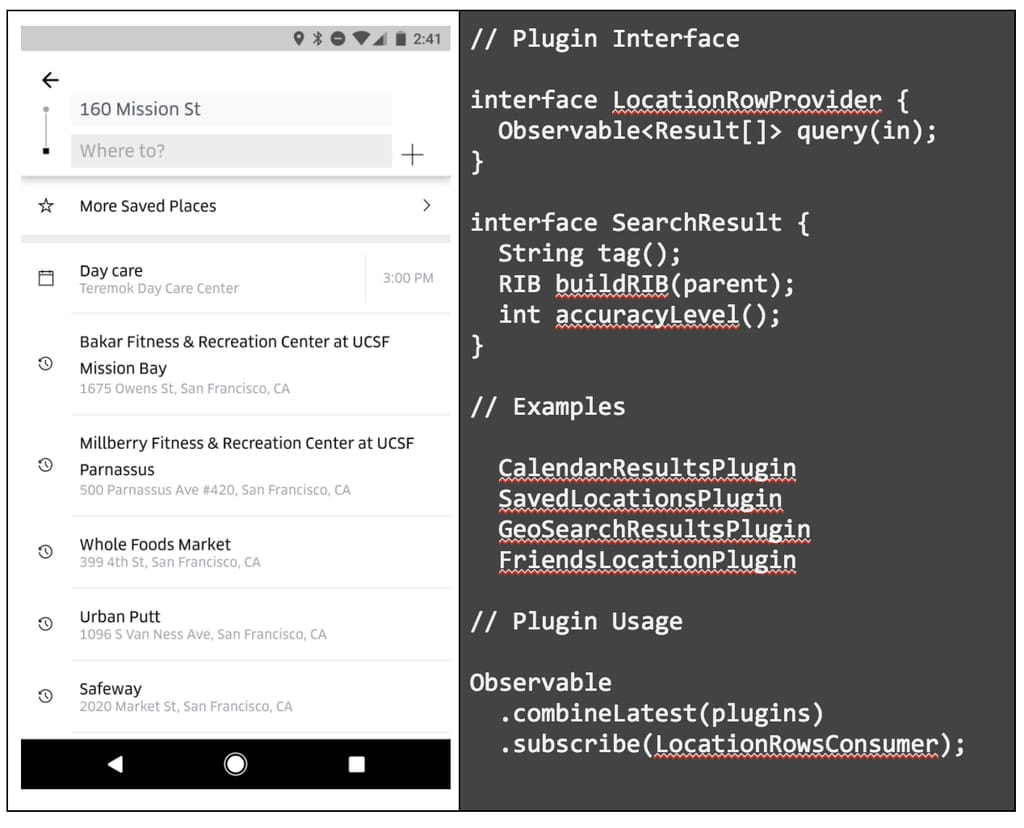
Task: Click 'Observable<Result[]> query(in);' line
Action: click(x=717, y=131)
